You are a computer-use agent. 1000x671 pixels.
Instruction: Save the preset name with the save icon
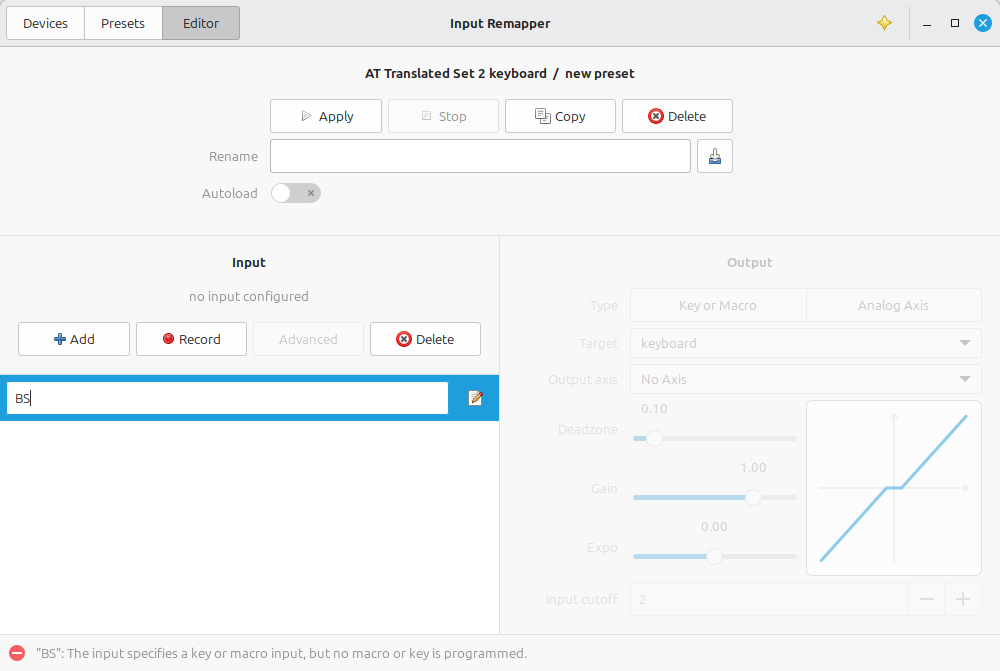click(x=714, y=156)
